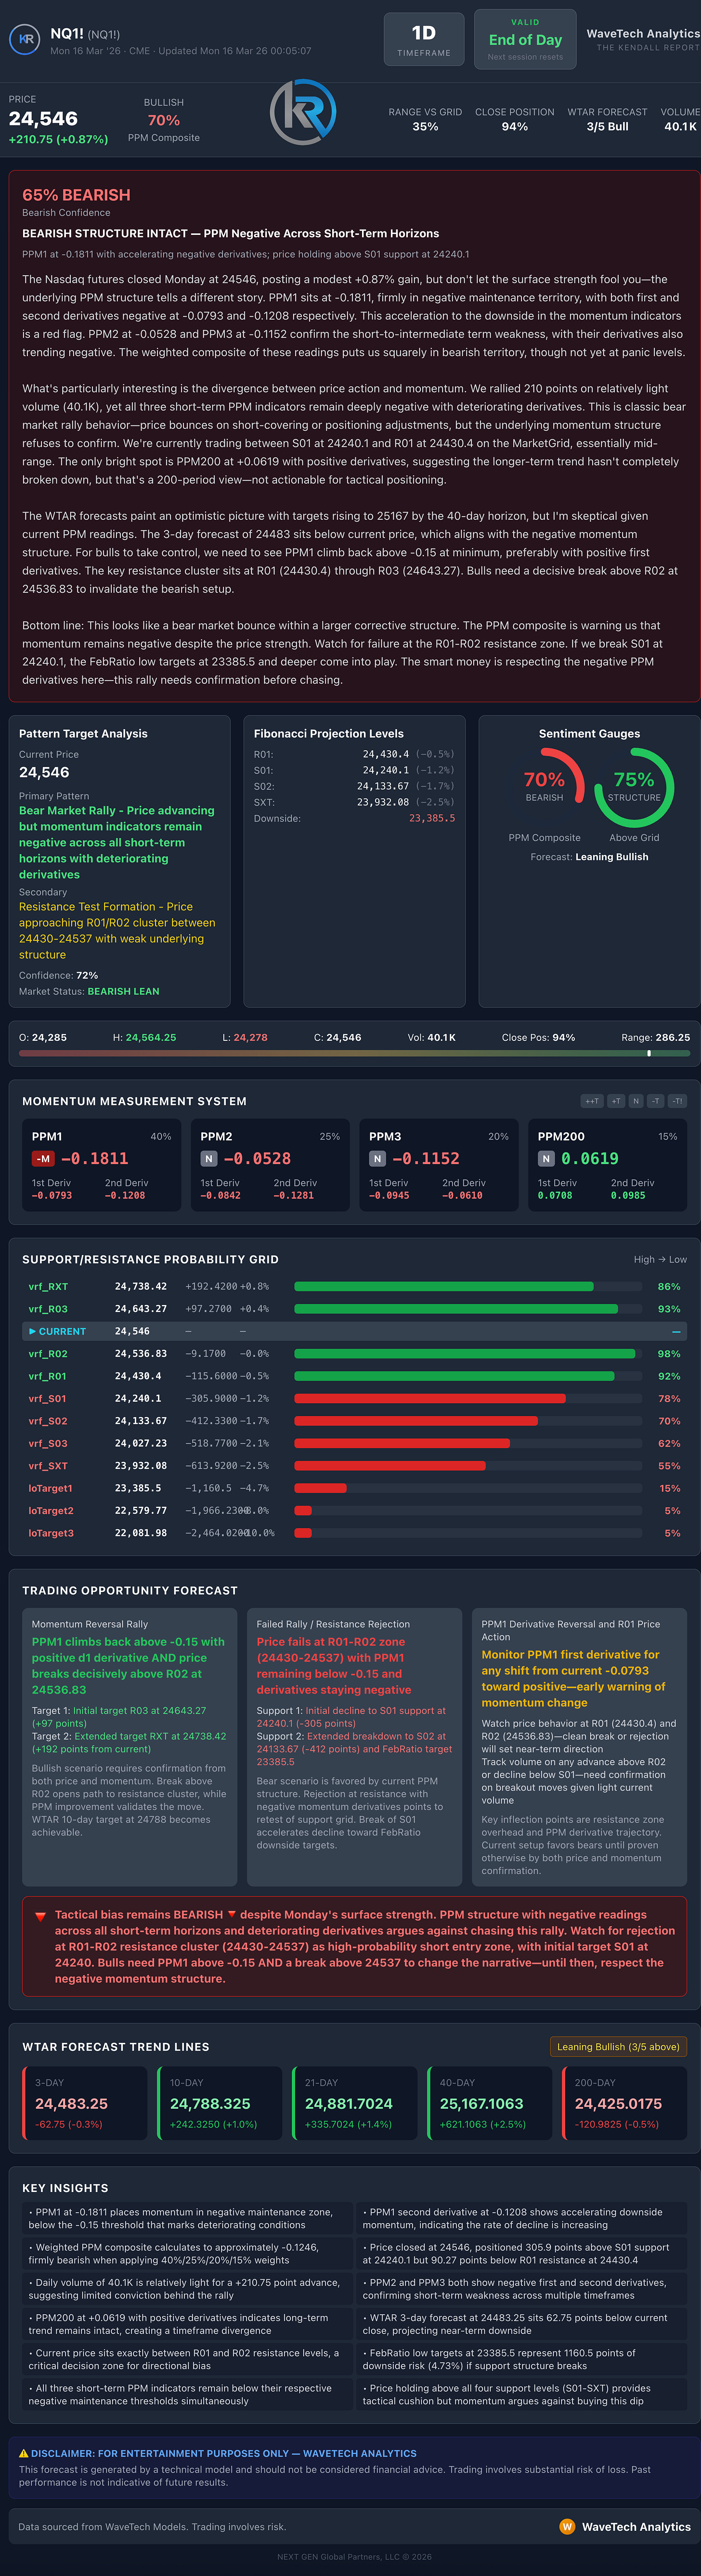Click the L: 24,278 low value
Image resolution: width=701 pixels, height=2576 pixels.
point(244,1037)
